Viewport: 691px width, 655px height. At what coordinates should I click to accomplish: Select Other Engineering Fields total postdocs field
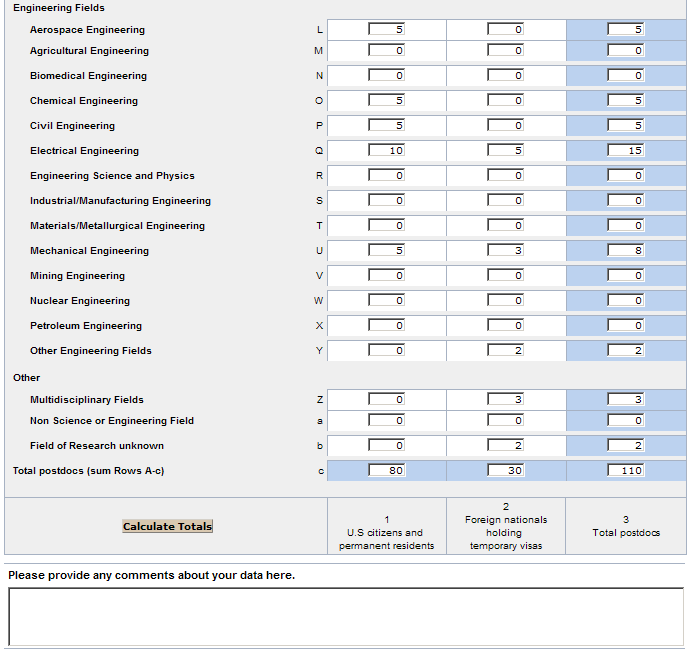[x=625, y=350]
